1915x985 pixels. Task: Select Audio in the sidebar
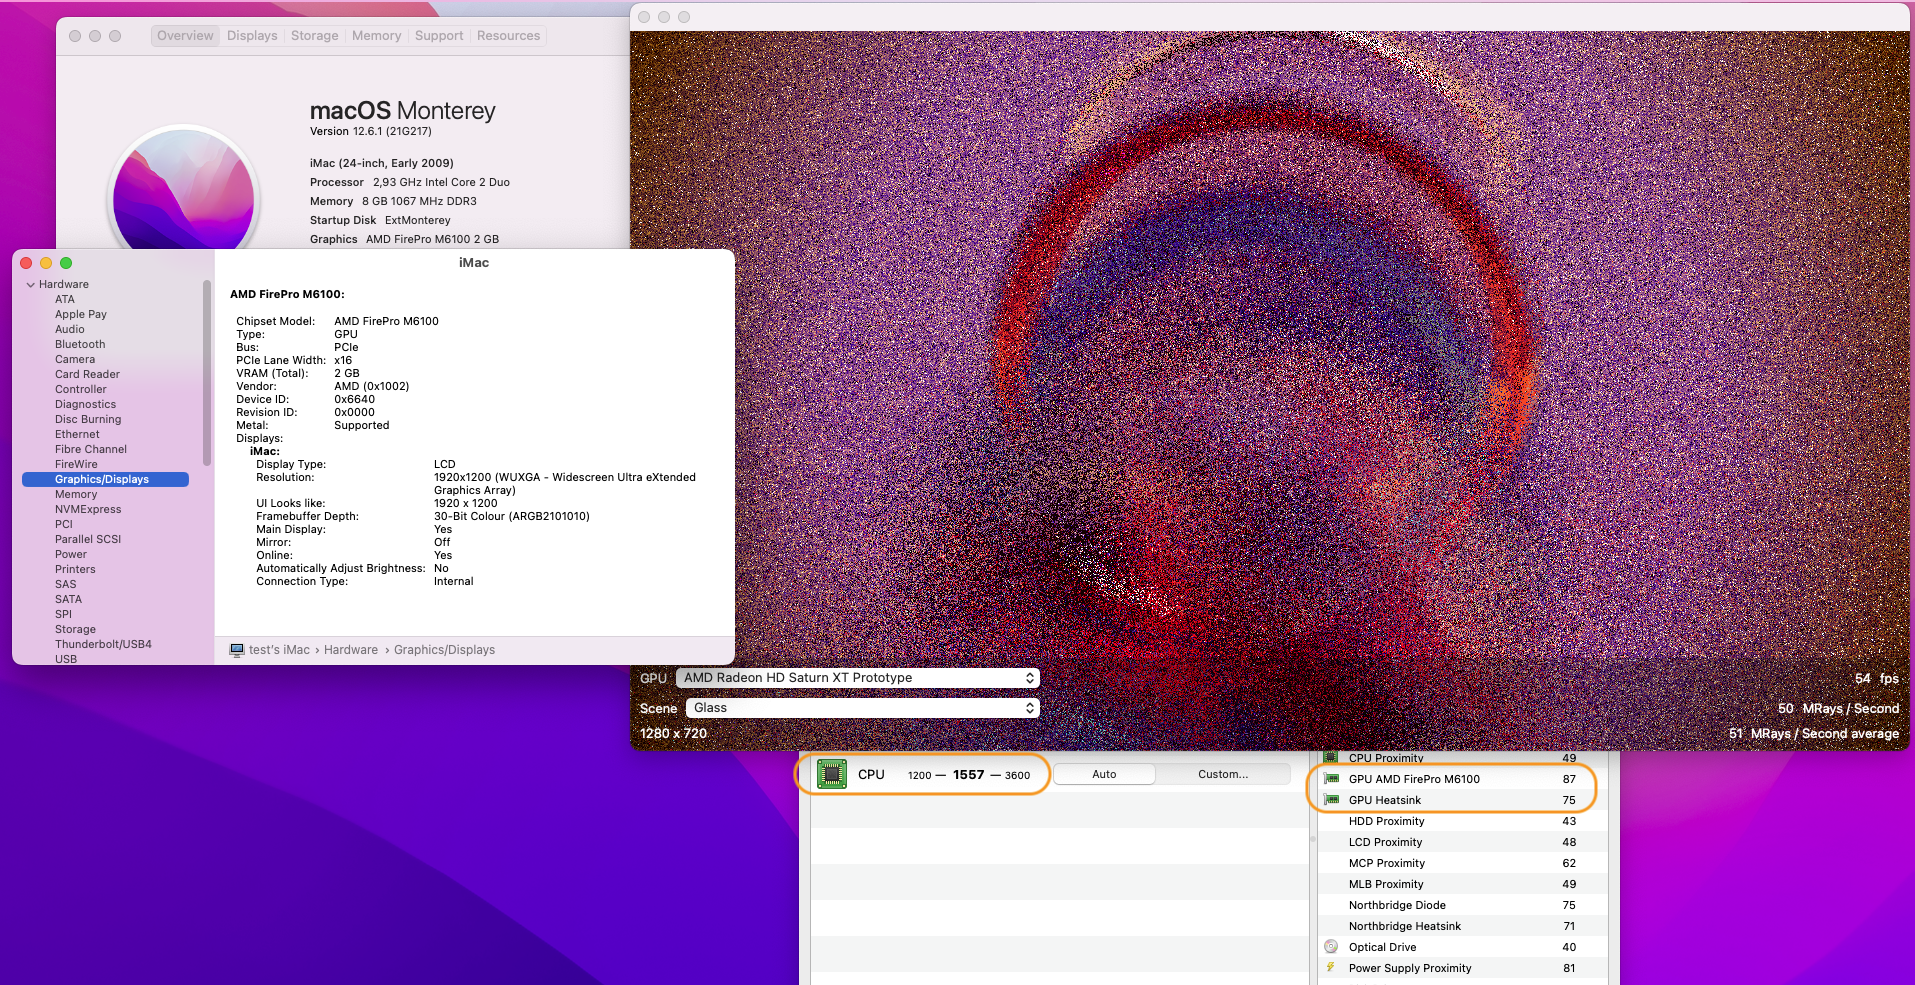coord(70,330)
